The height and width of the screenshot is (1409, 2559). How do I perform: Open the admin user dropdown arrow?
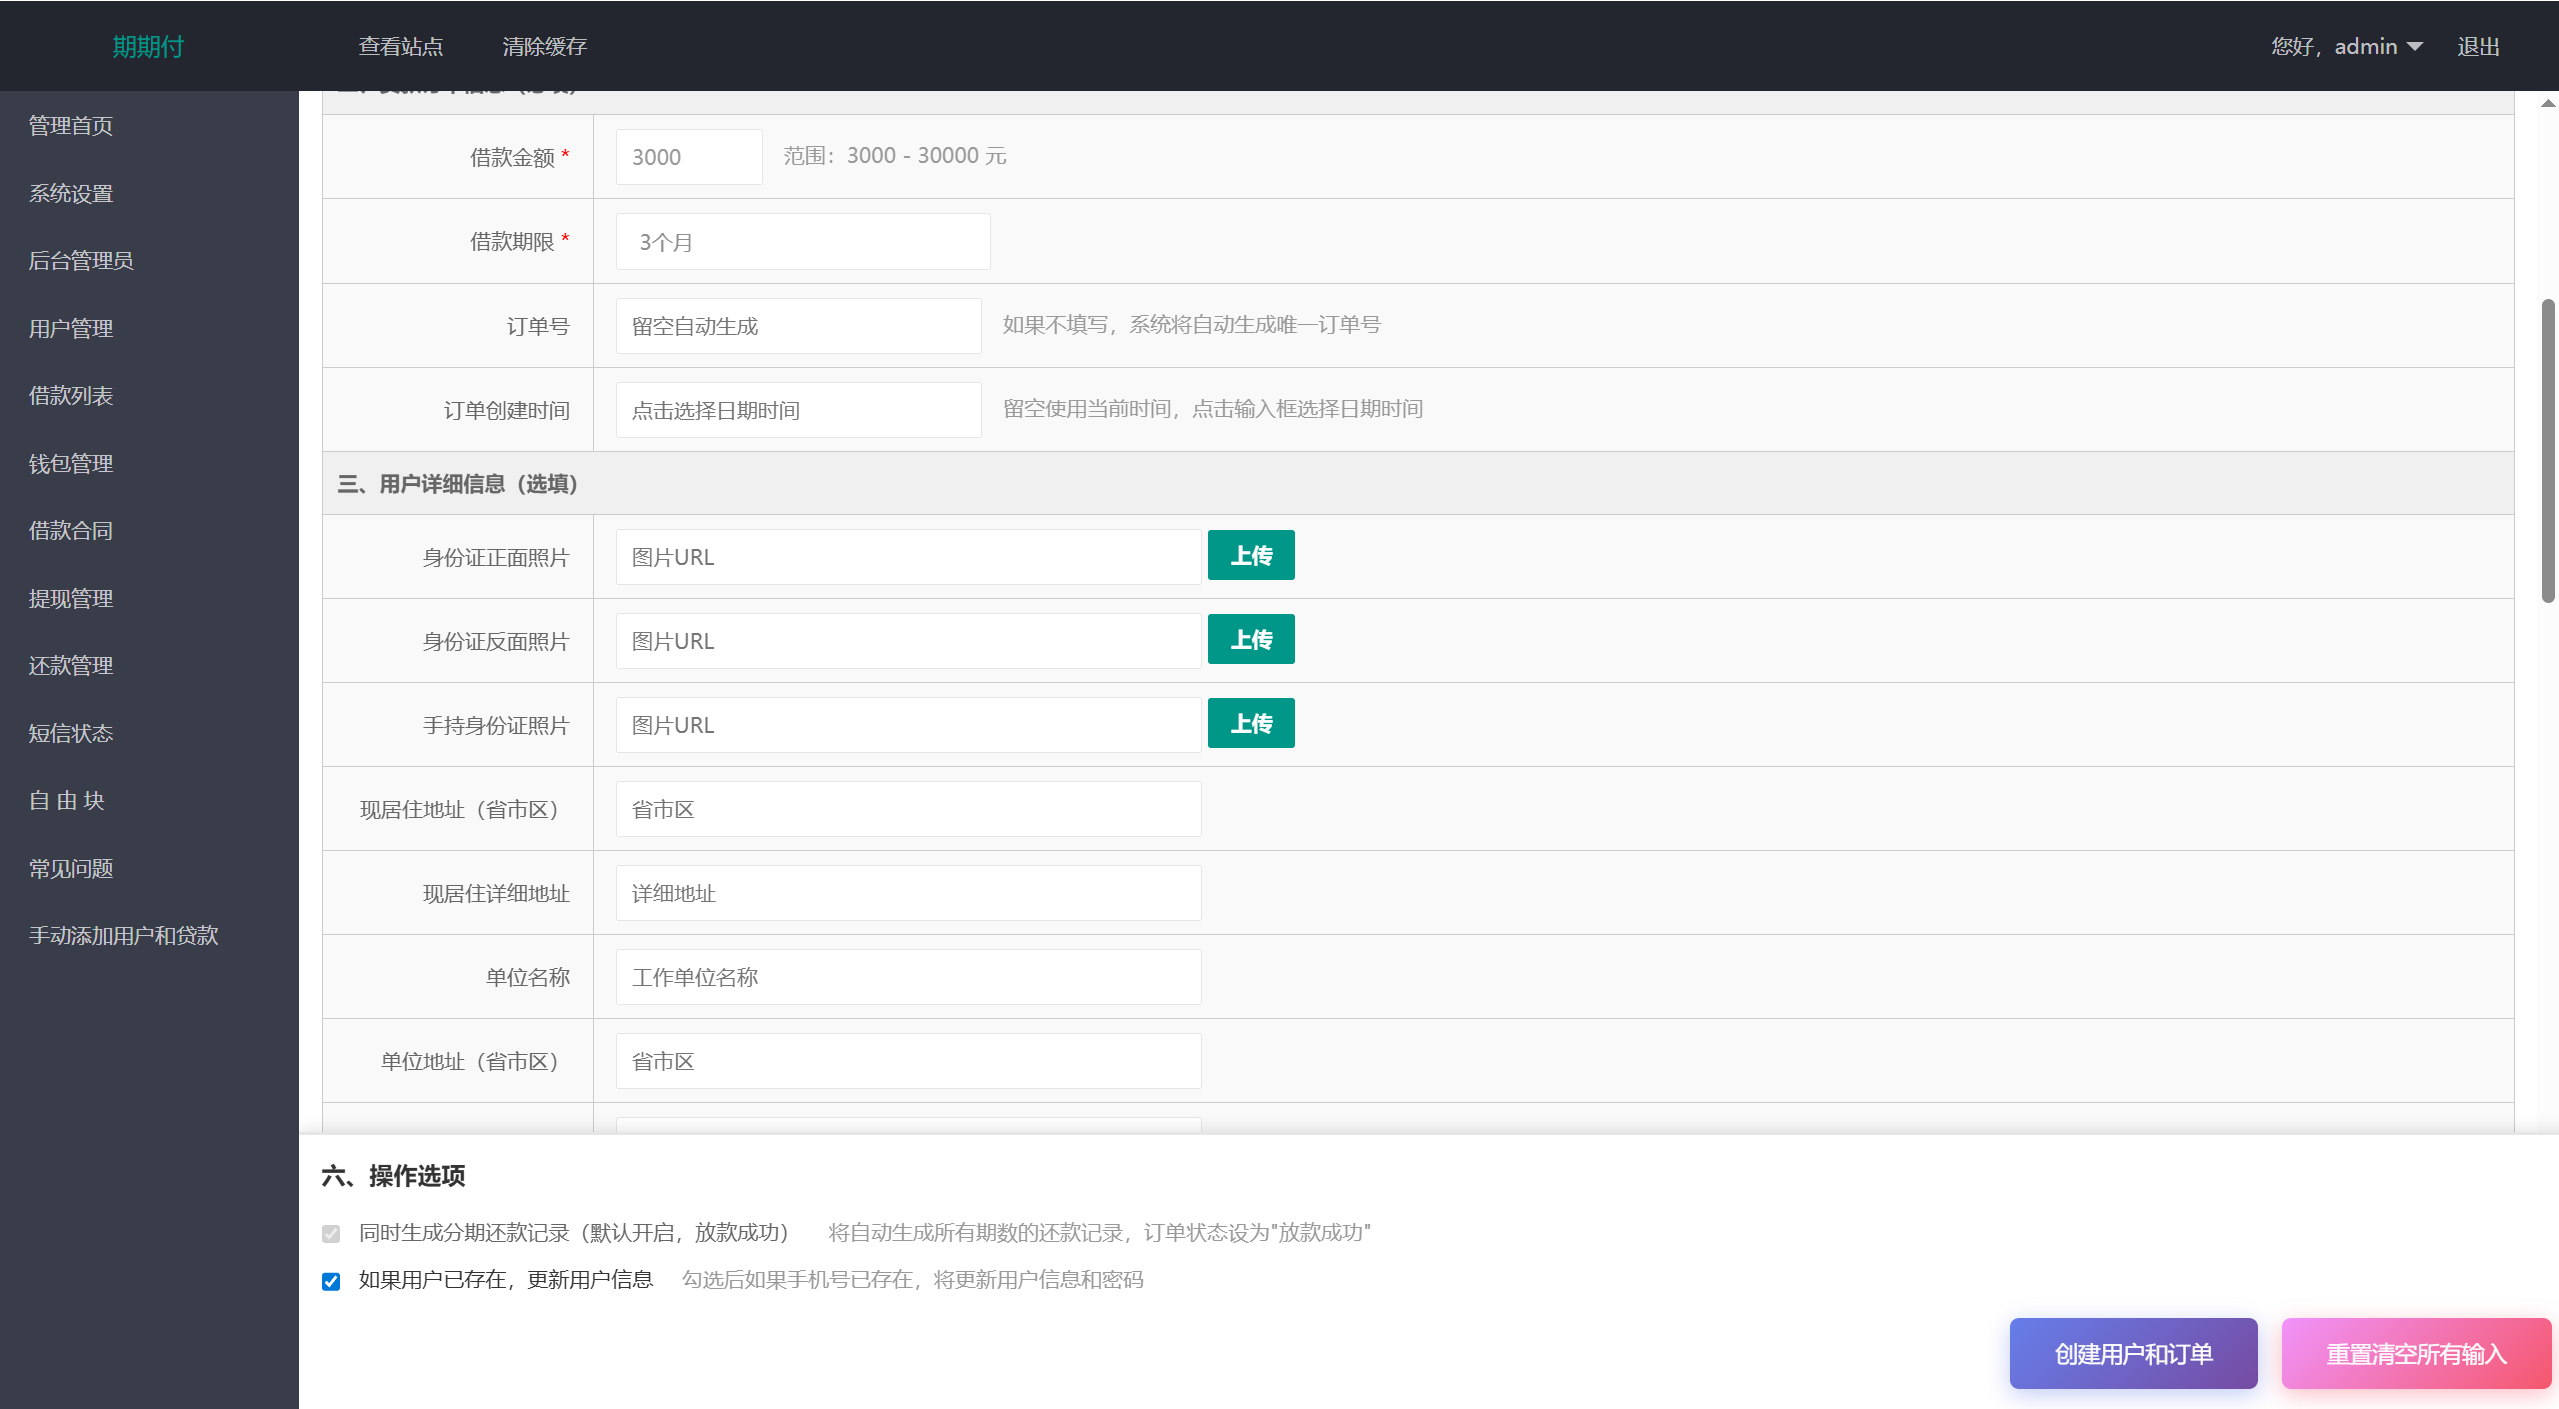click(x=2415, y=47)
